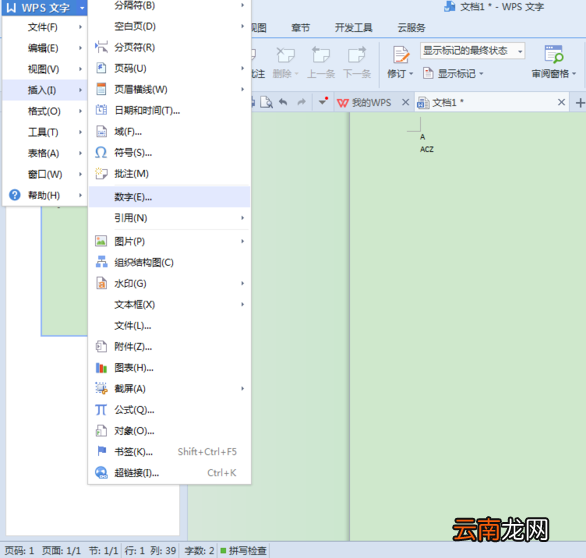
Task: Open the 格式(O) menu
Action: [x=45, y=111]
